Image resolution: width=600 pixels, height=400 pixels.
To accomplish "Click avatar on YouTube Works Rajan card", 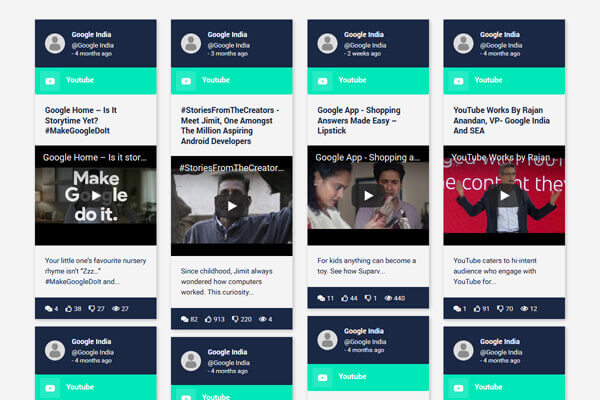I will 463,43.
